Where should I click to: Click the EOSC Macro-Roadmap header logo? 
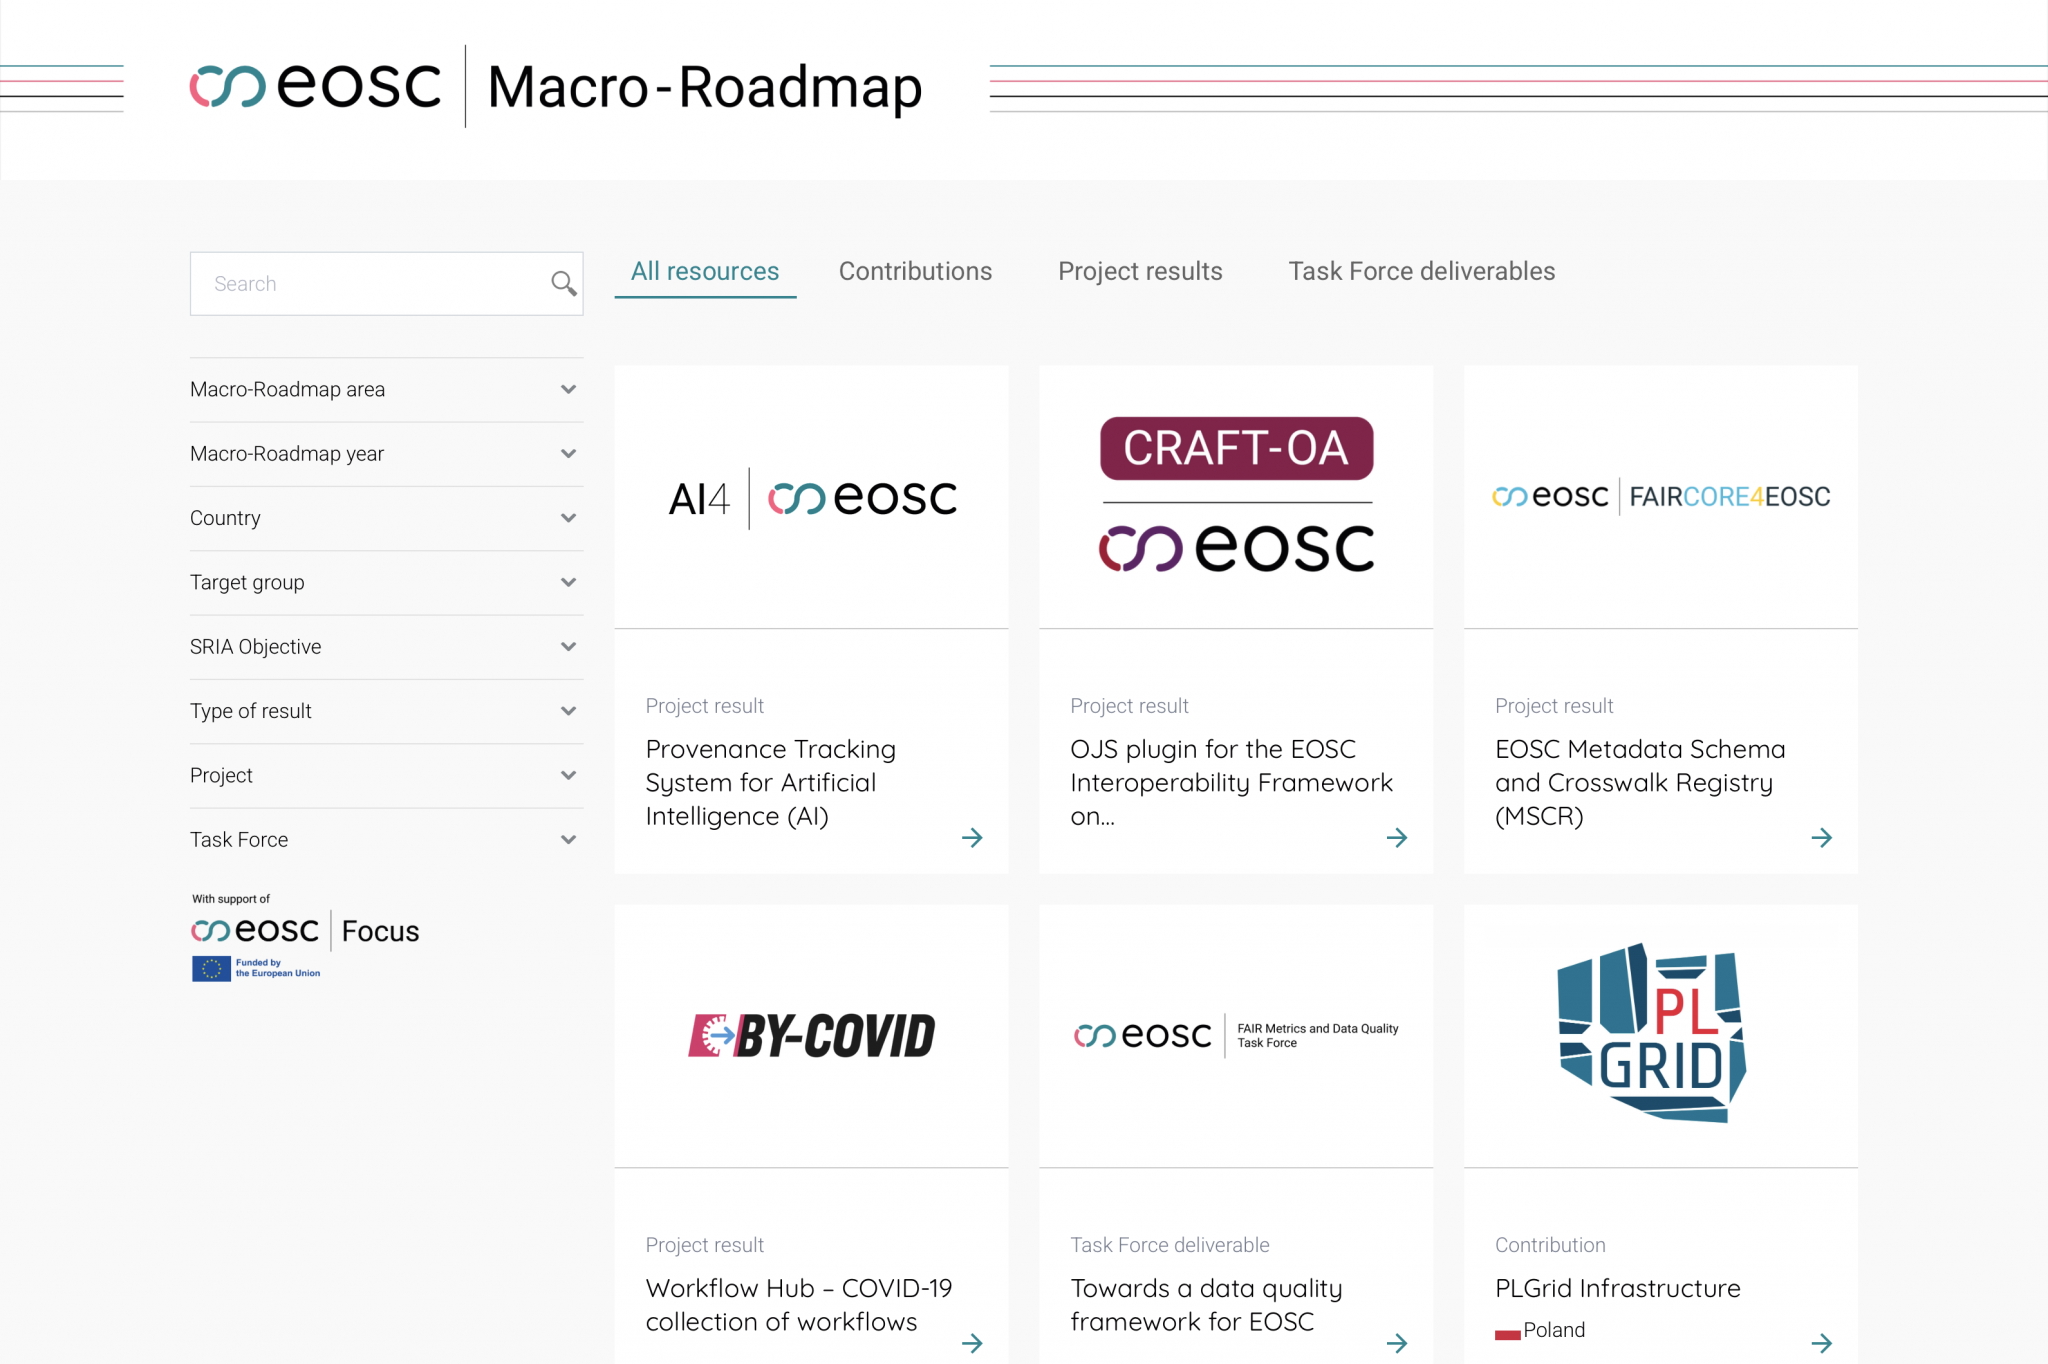coord(555,86)
